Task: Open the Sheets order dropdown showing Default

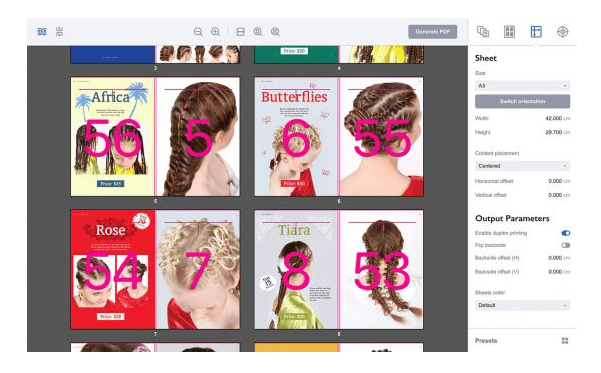Action: tap(522, 306)
